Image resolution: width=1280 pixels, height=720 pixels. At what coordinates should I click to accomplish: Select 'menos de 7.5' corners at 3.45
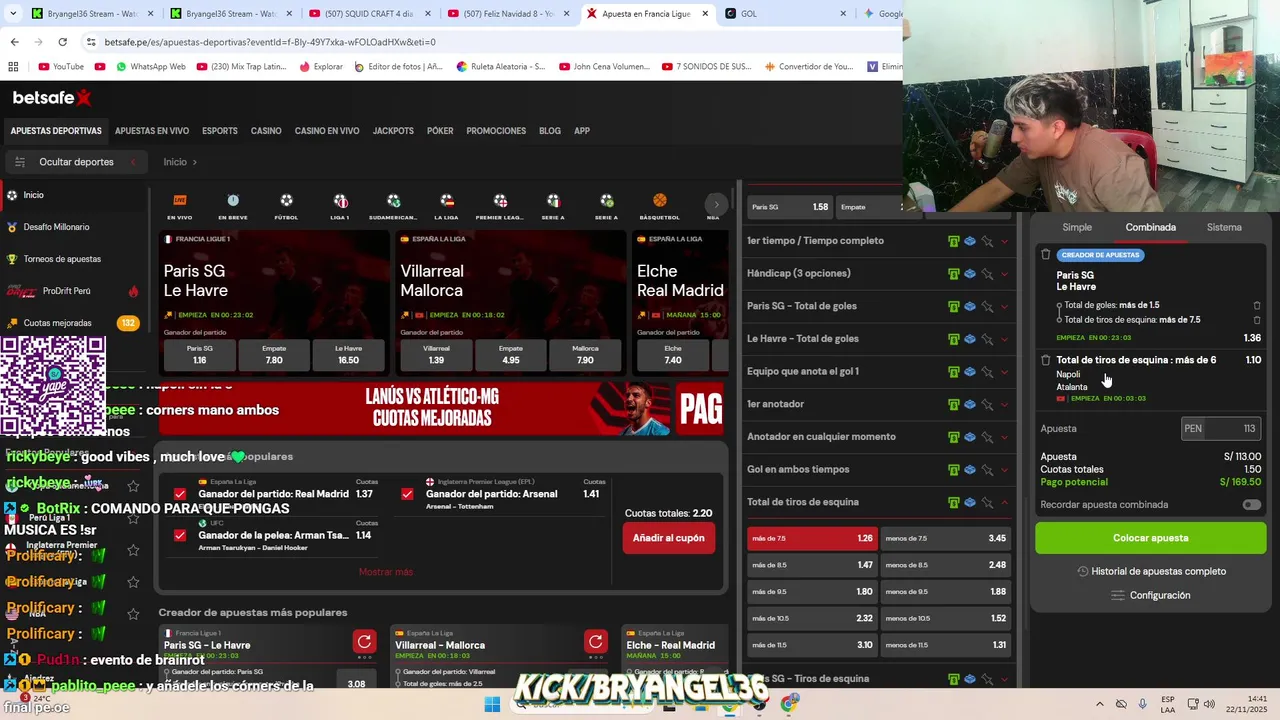pos(945,538)
